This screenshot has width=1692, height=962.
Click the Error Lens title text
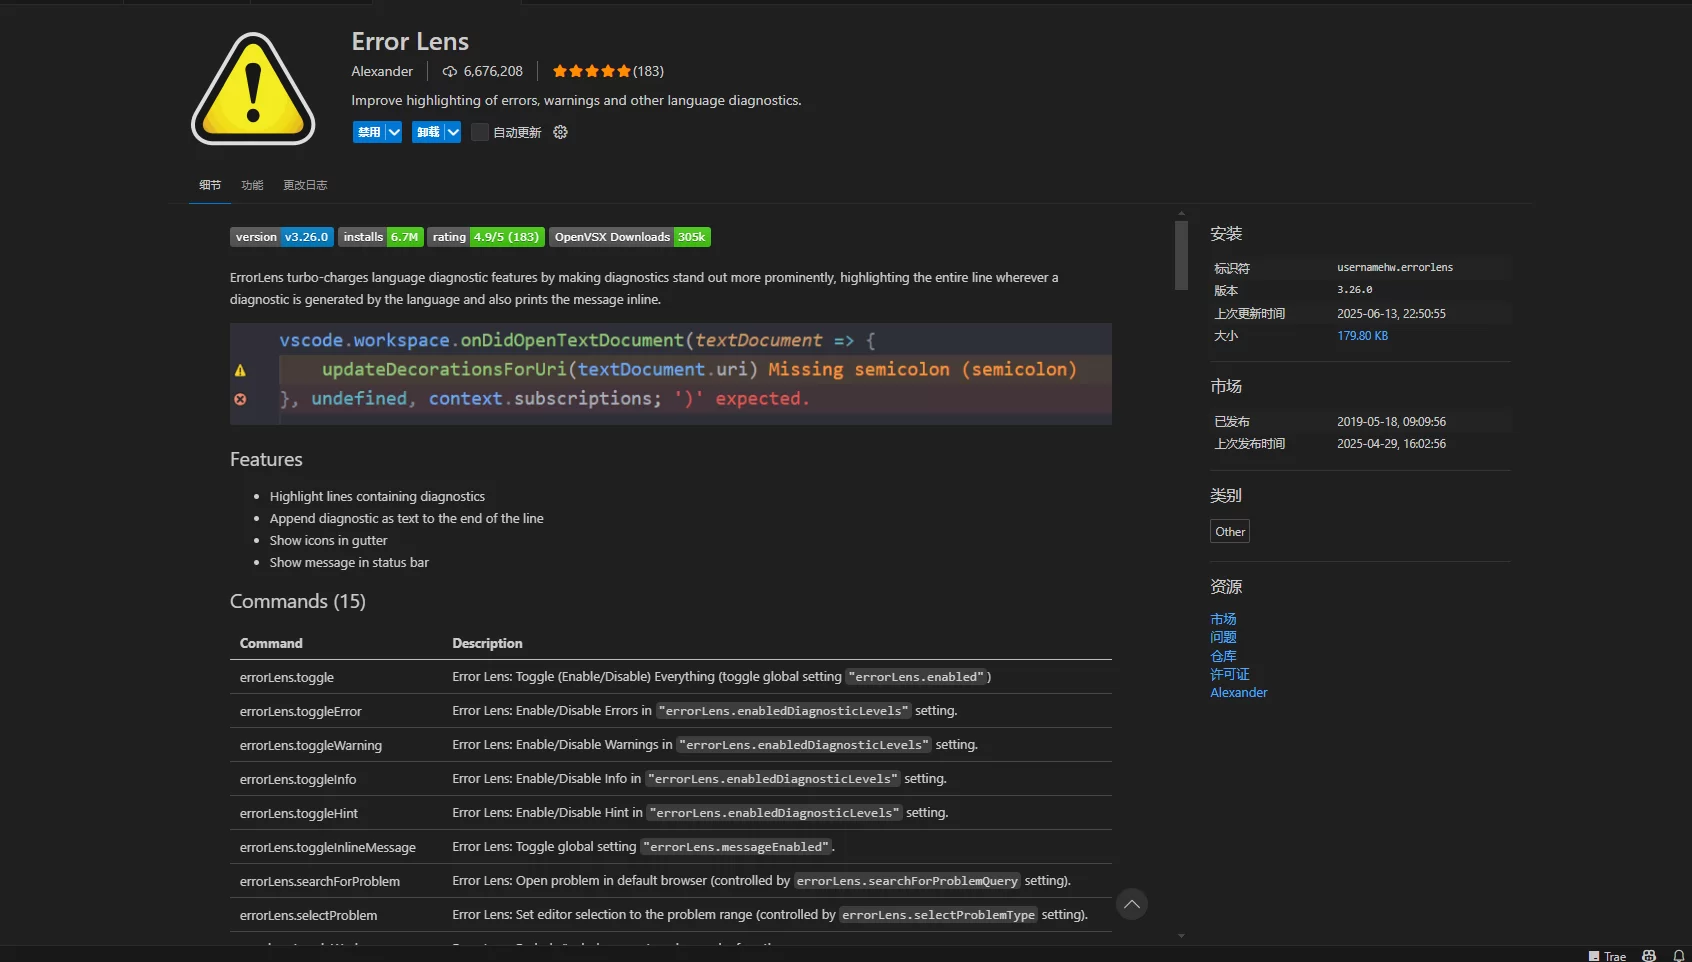coord(410,41)
